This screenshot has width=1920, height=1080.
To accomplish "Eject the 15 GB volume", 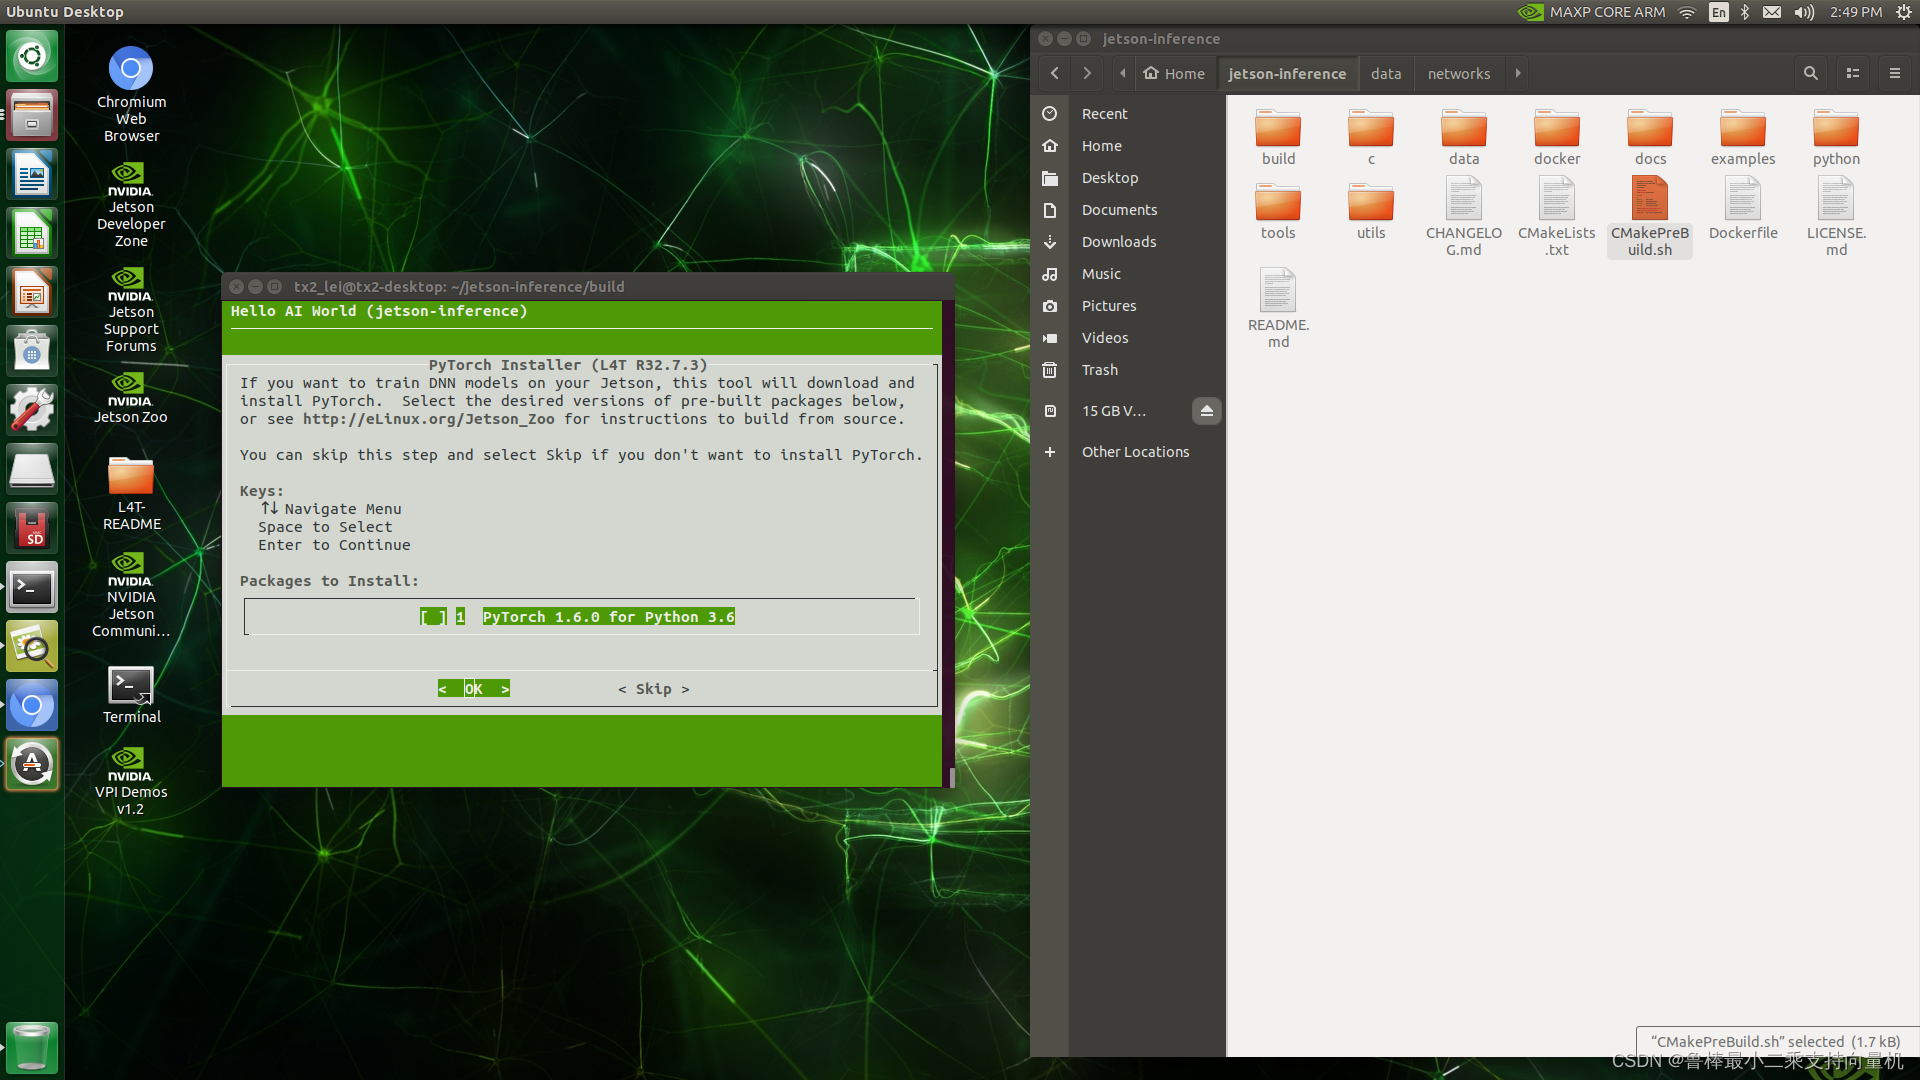I will 1206,411.
